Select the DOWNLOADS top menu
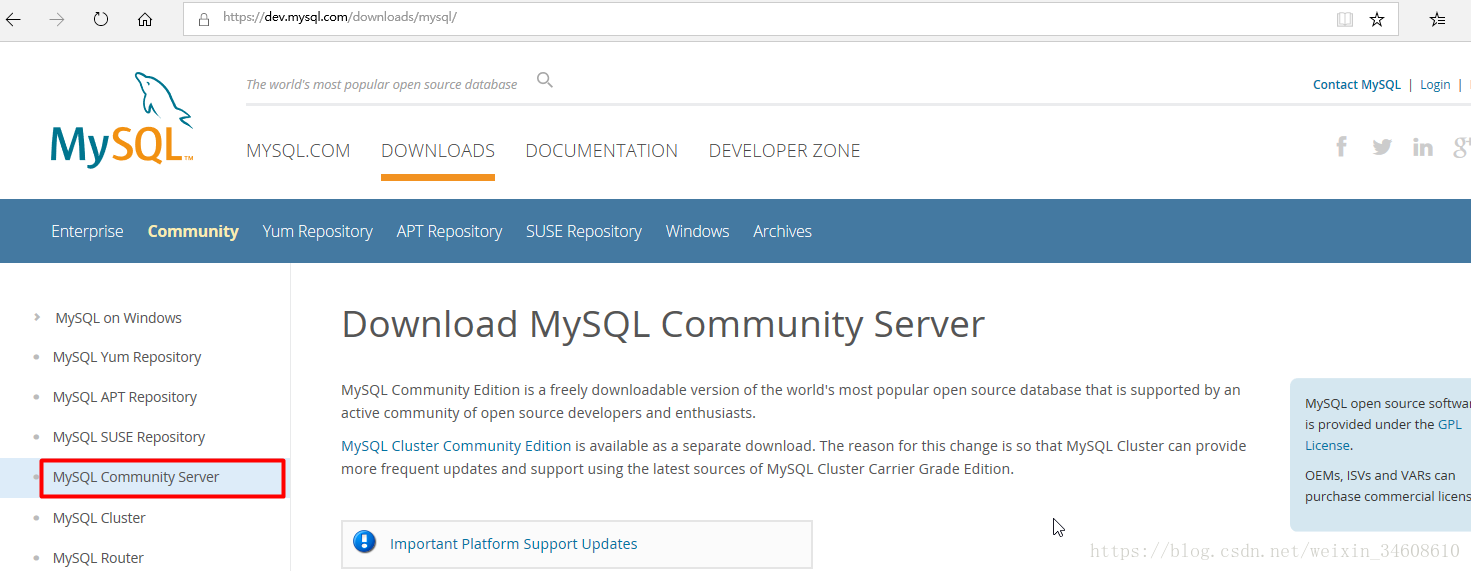 click(x=438, y=151)
